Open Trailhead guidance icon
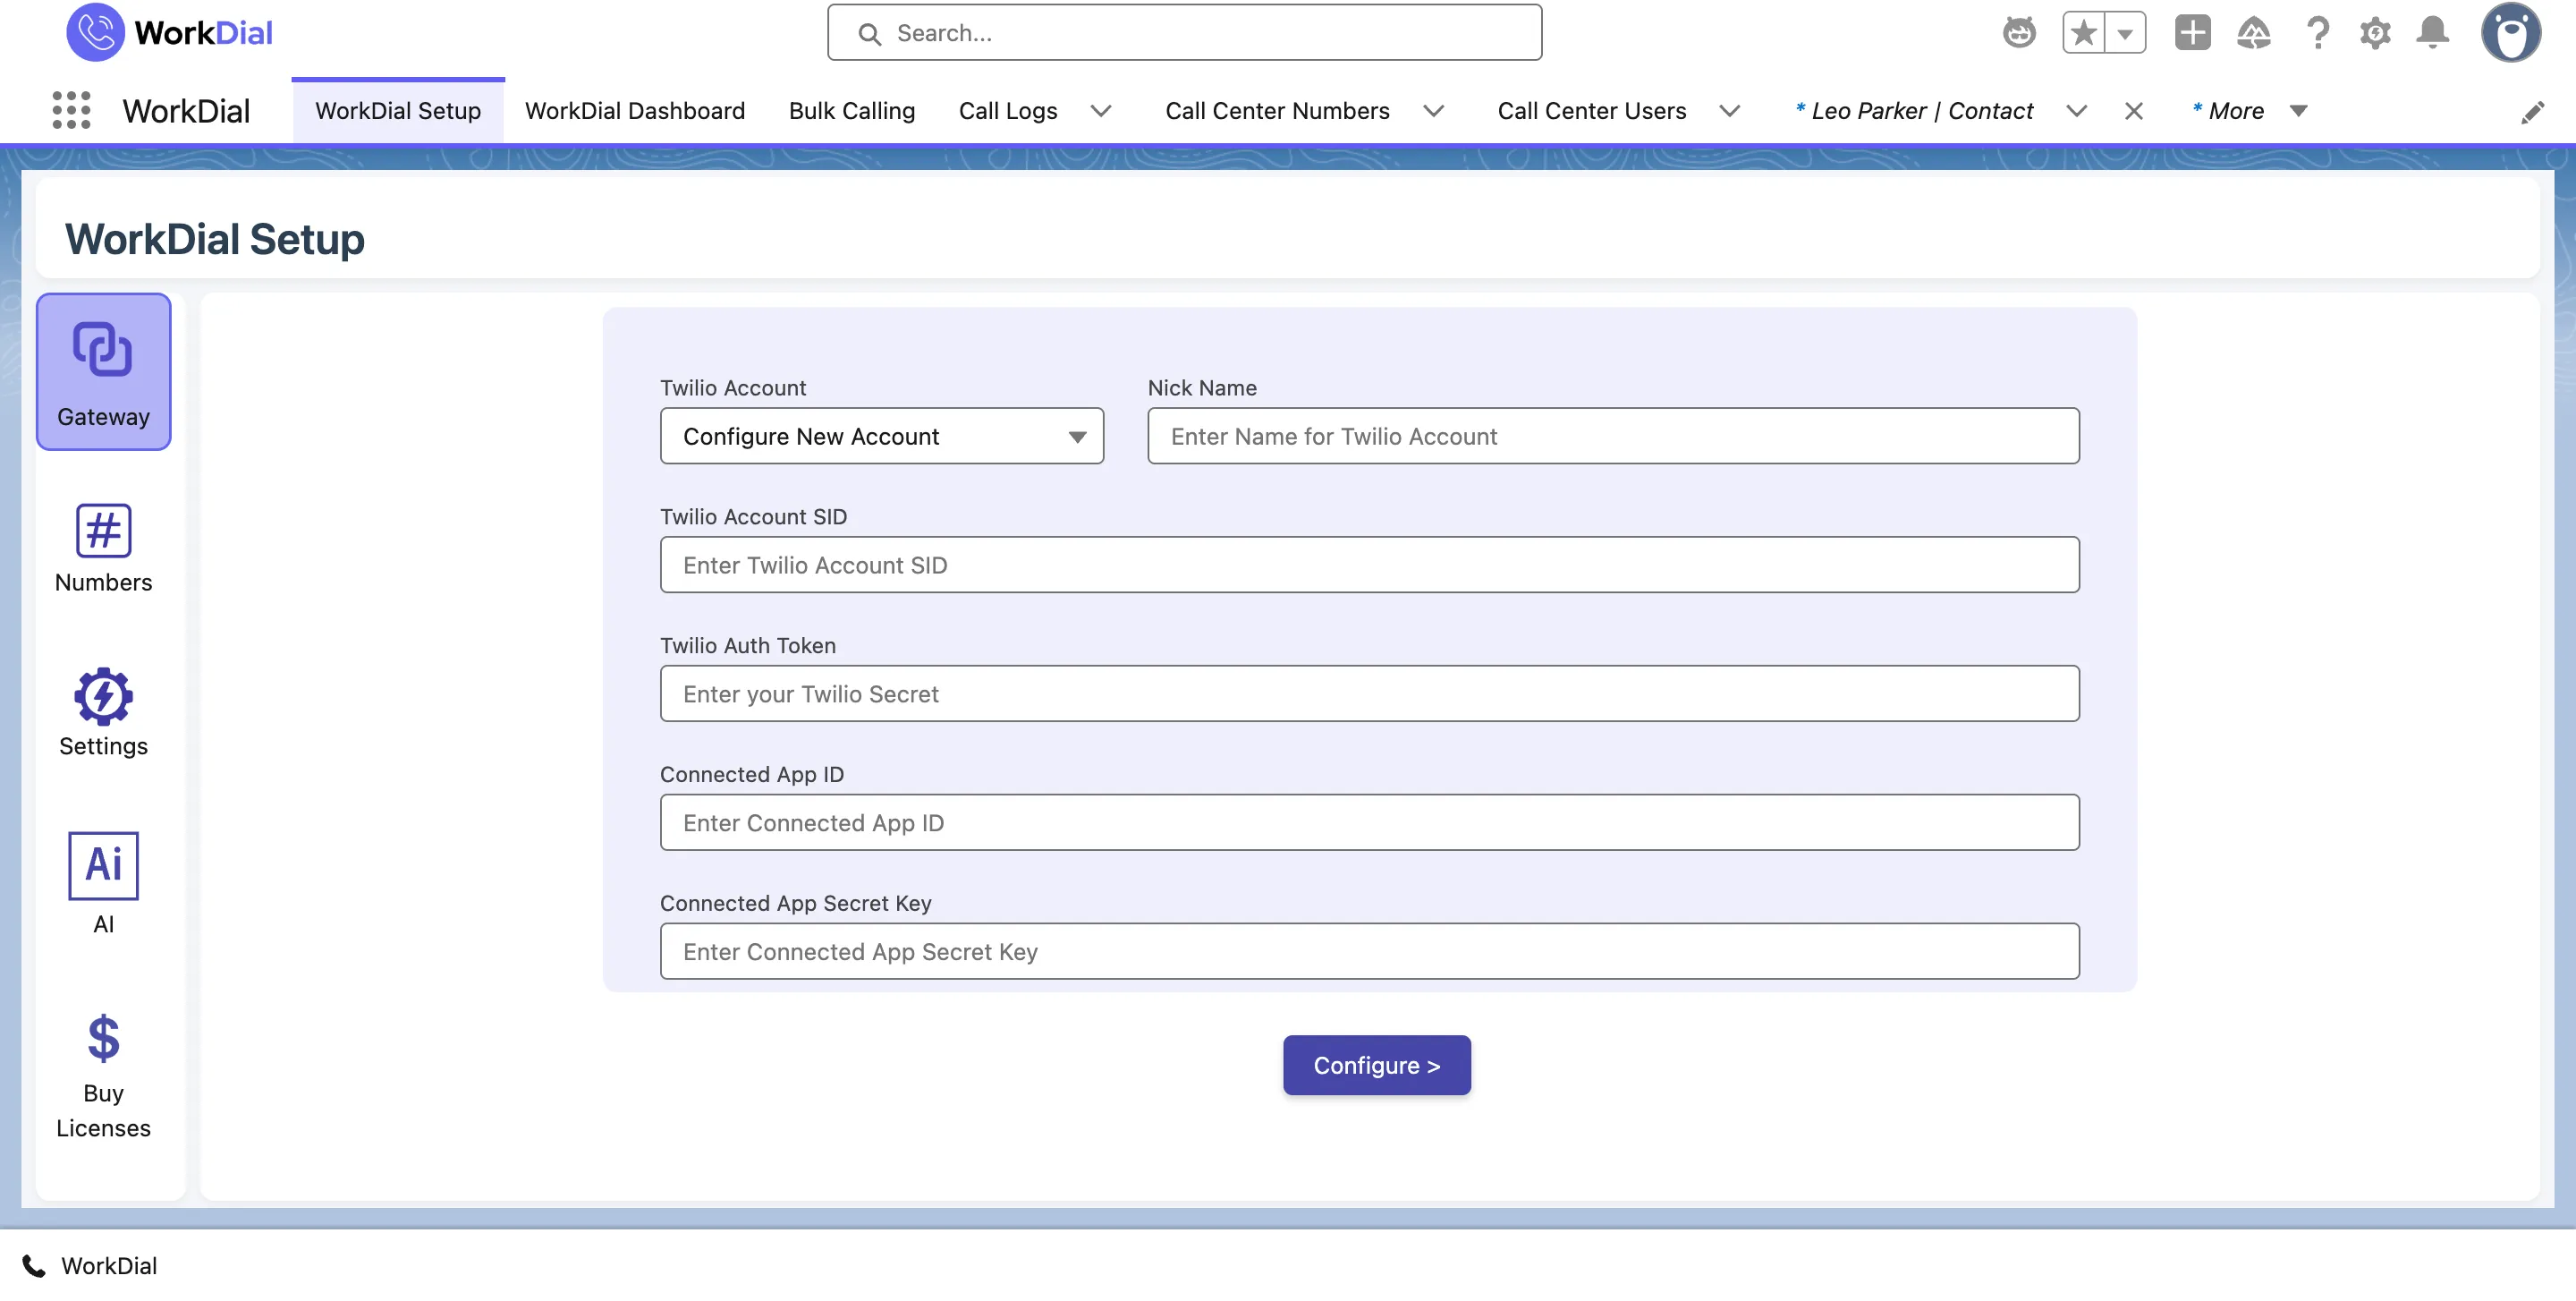 coord(2253,32)
